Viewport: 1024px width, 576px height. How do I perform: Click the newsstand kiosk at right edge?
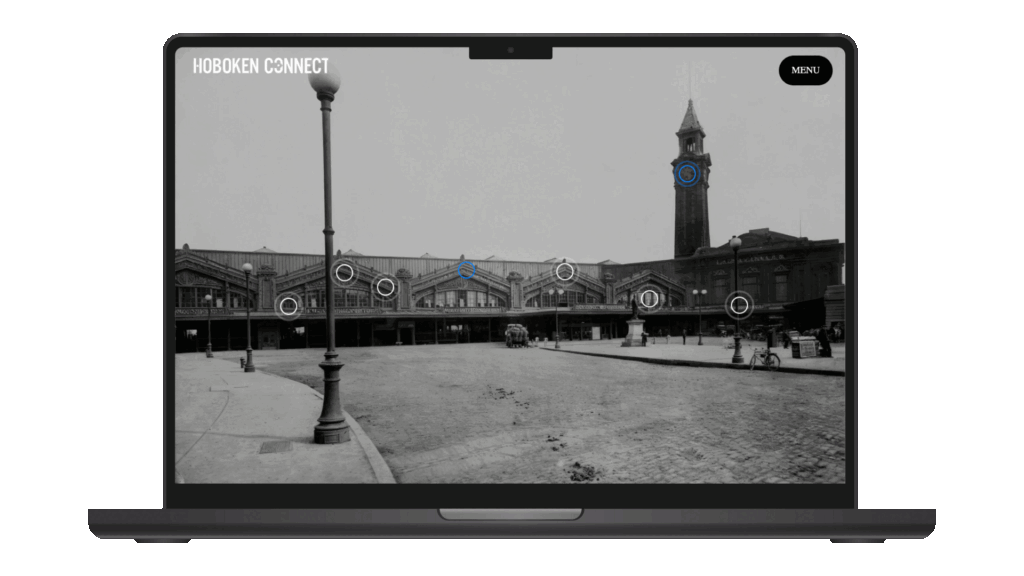804,347
